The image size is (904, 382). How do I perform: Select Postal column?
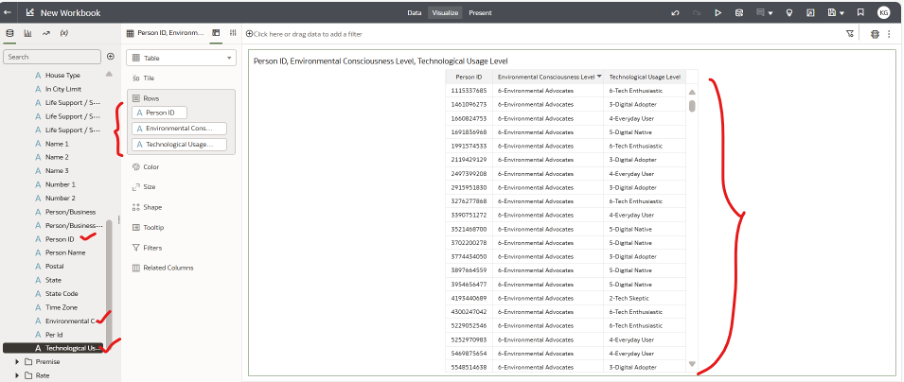pos(54,267)
